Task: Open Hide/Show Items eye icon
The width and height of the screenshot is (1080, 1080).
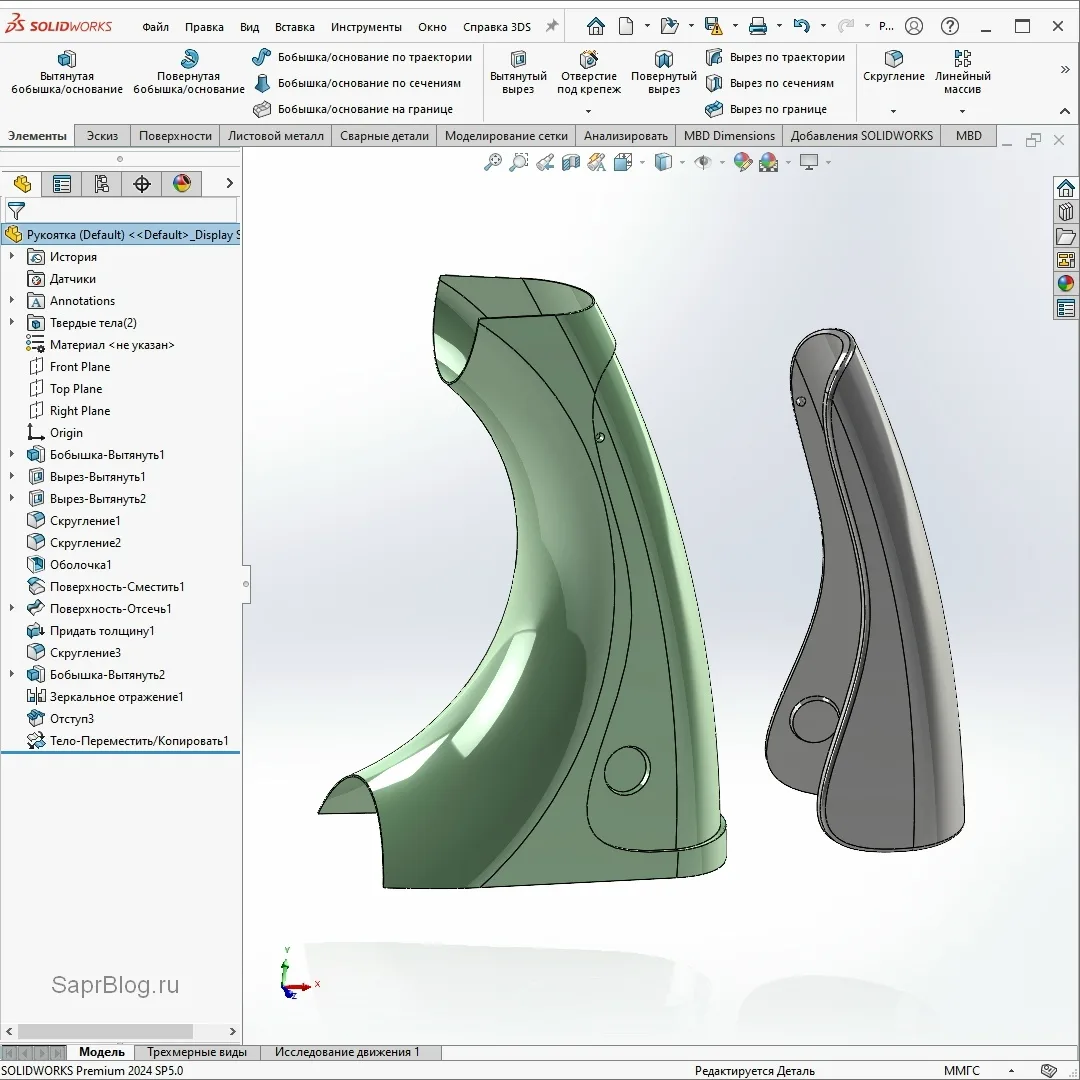Action: coord(703,163)
